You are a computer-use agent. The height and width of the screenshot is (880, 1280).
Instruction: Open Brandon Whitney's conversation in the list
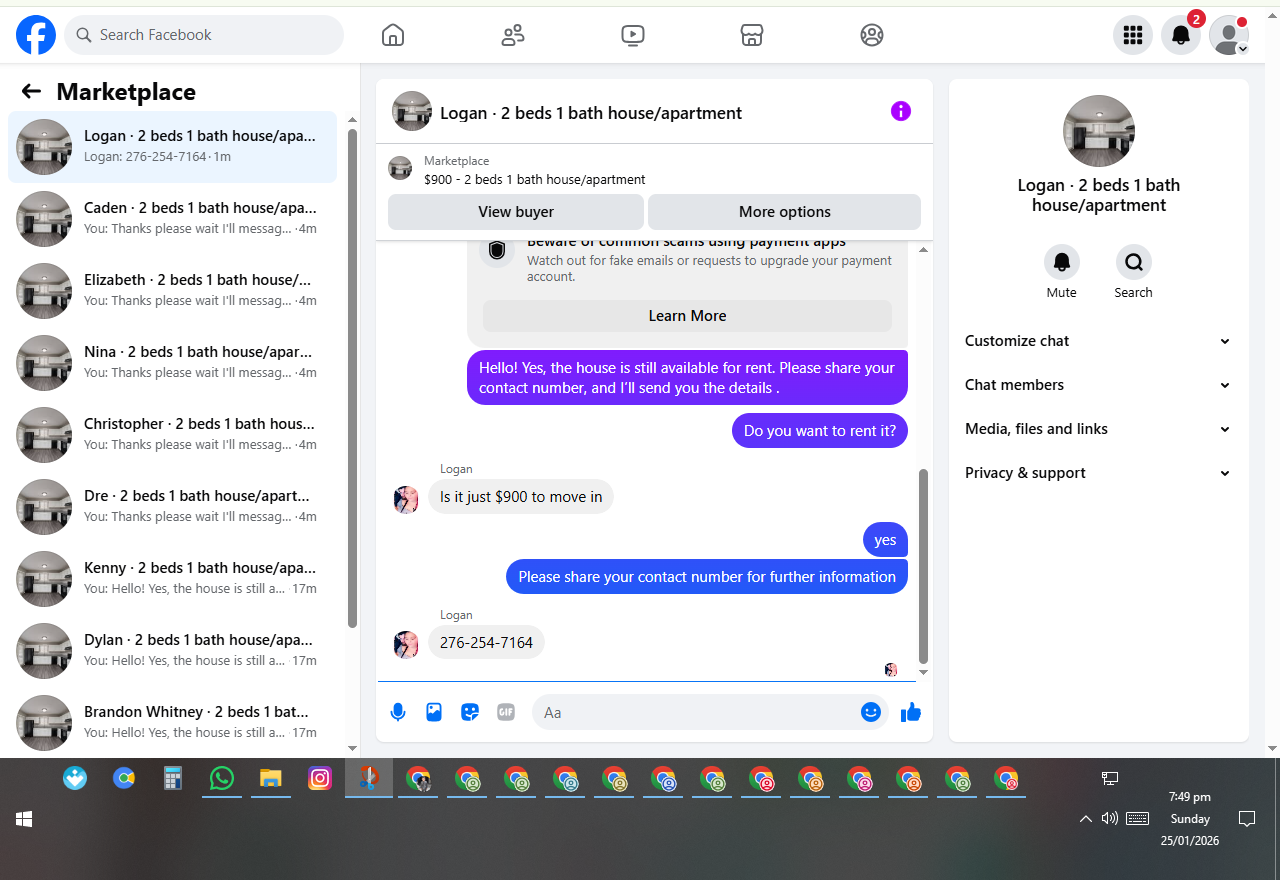172,723
